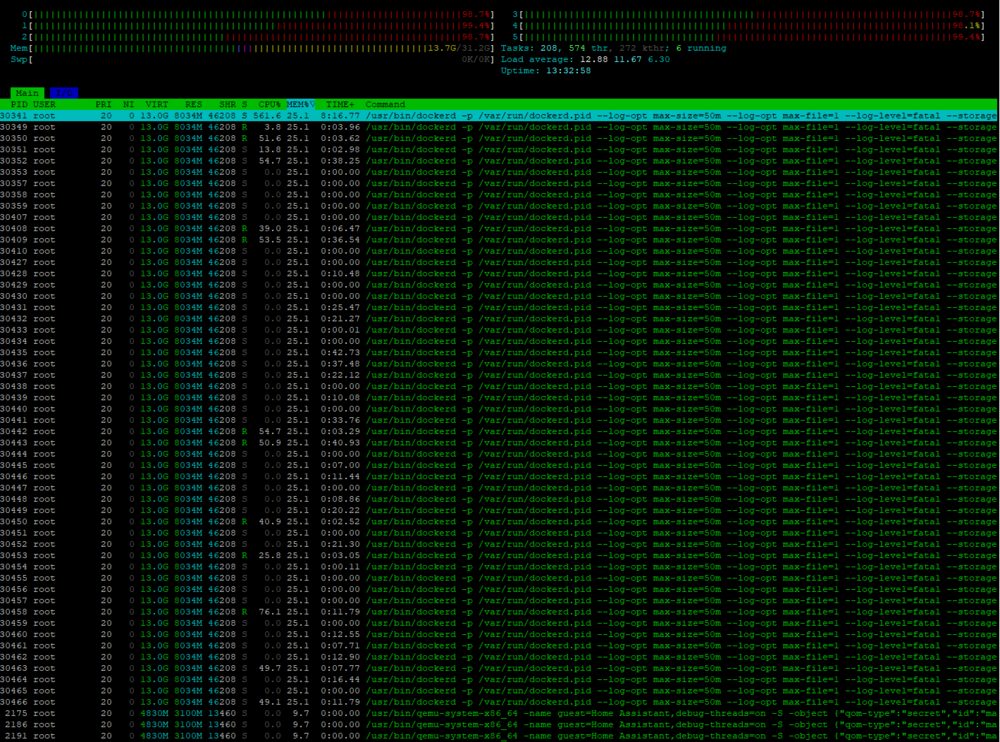Click the CPU 3 usage meter
1000x742 pixels.
749,15
